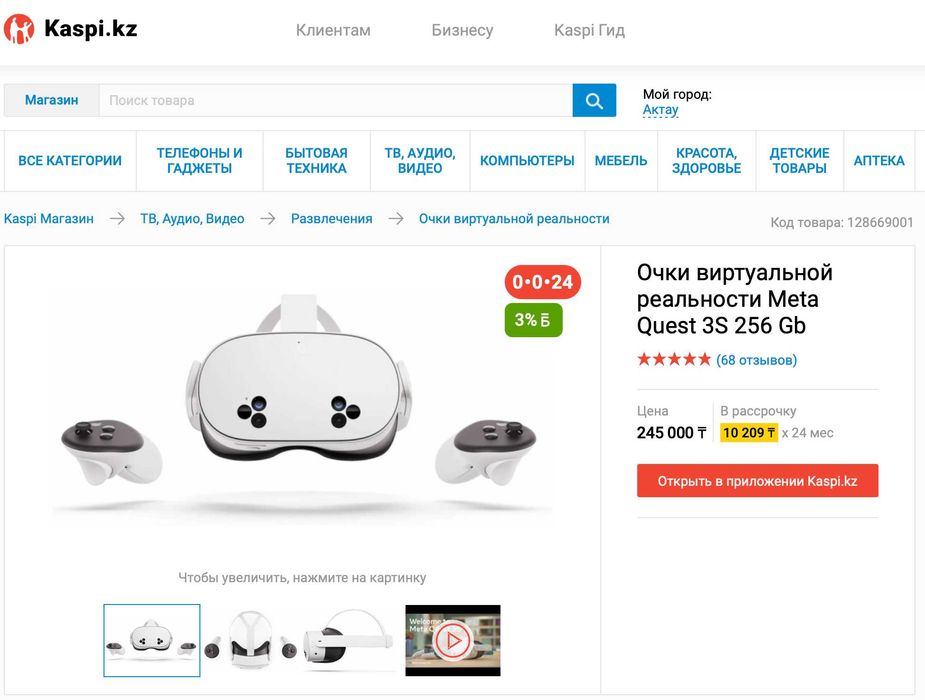Open the 68 отзывов reviews link
The height and width of the screenshot is (700, 925).
tap(756, 360)
